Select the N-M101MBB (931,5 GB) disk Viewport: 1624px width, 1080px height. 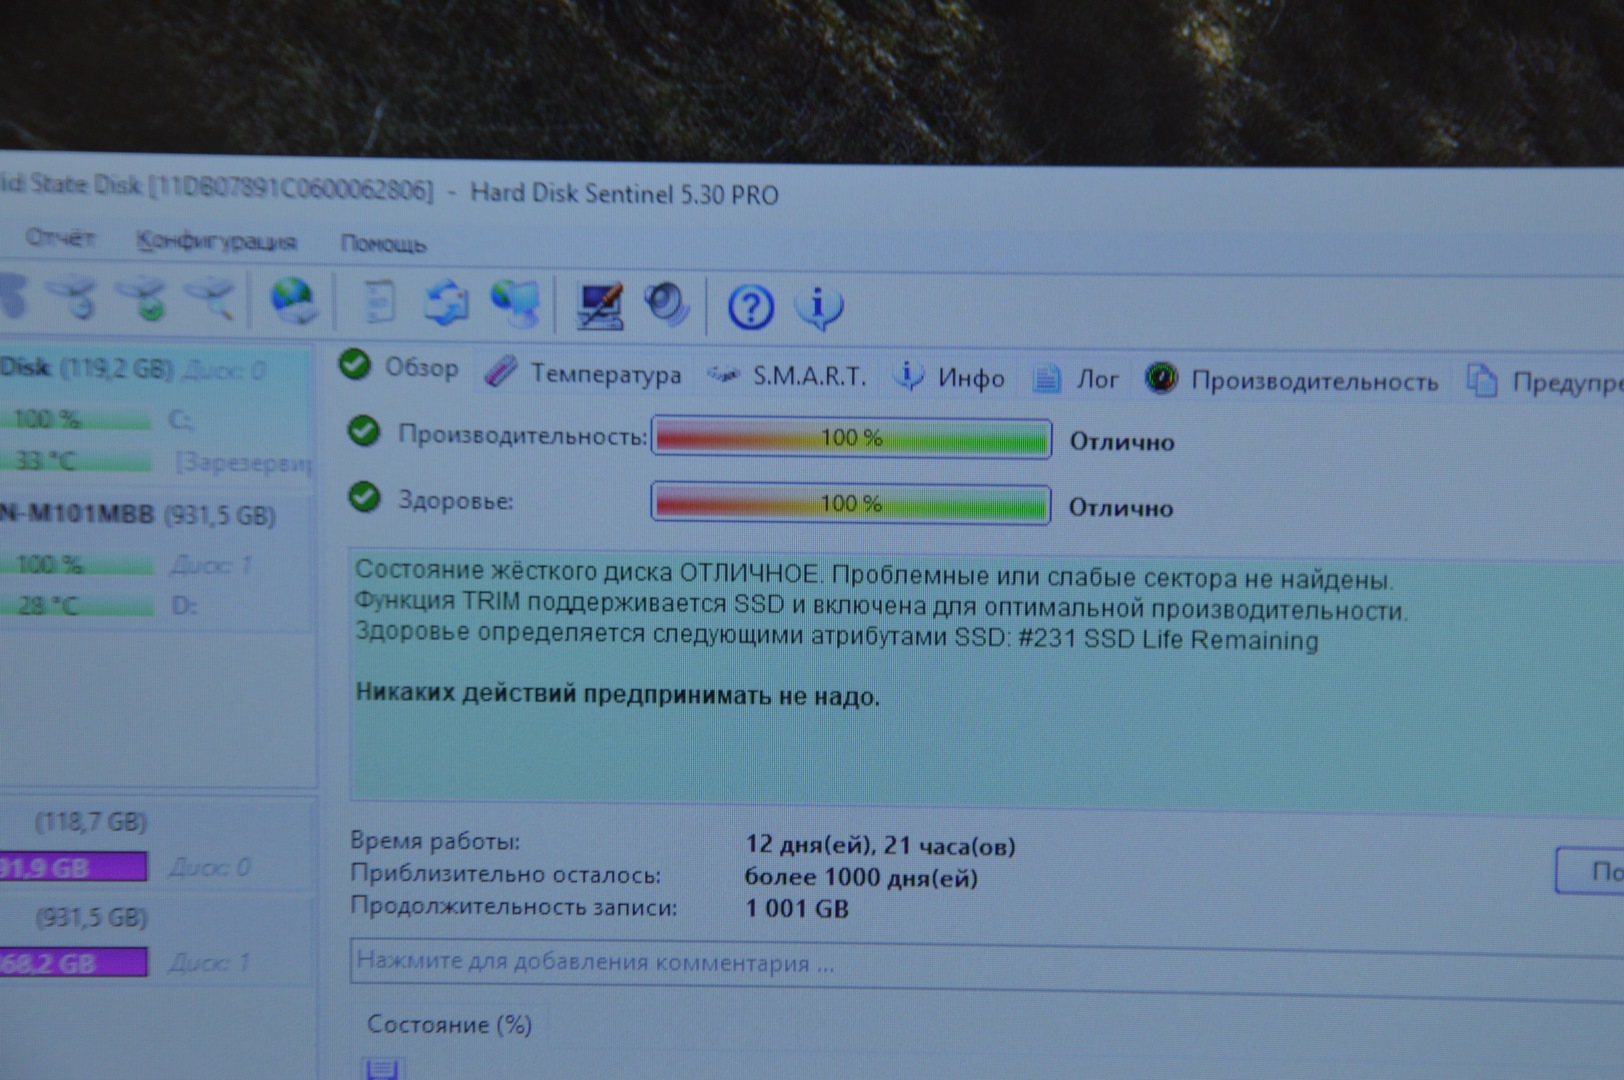138,515
